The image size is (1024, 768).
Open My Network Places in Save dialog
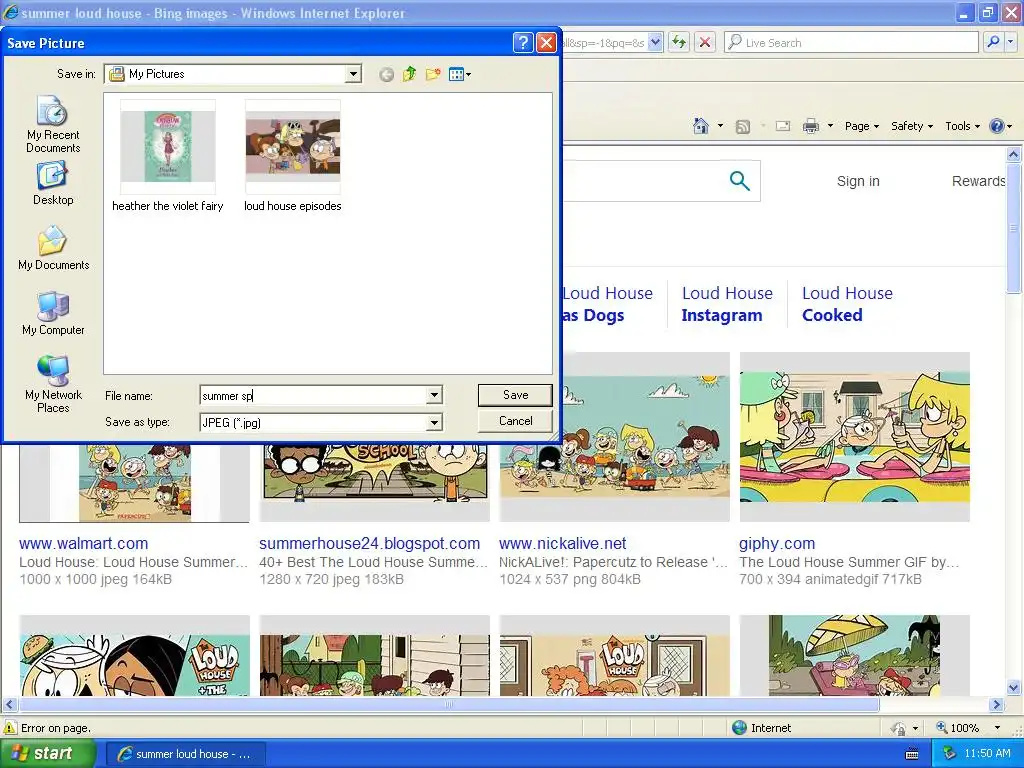(54, 384)
